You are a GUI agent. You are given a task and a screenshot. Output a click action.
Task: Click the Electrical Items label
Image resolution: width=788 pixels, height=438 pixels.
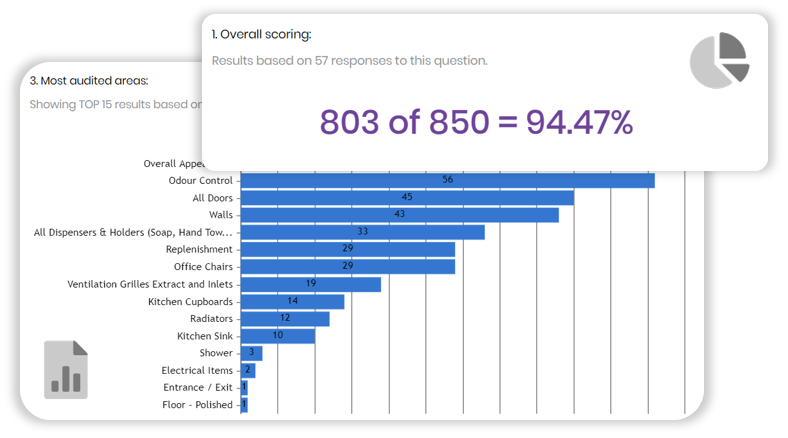click(197, 370)
